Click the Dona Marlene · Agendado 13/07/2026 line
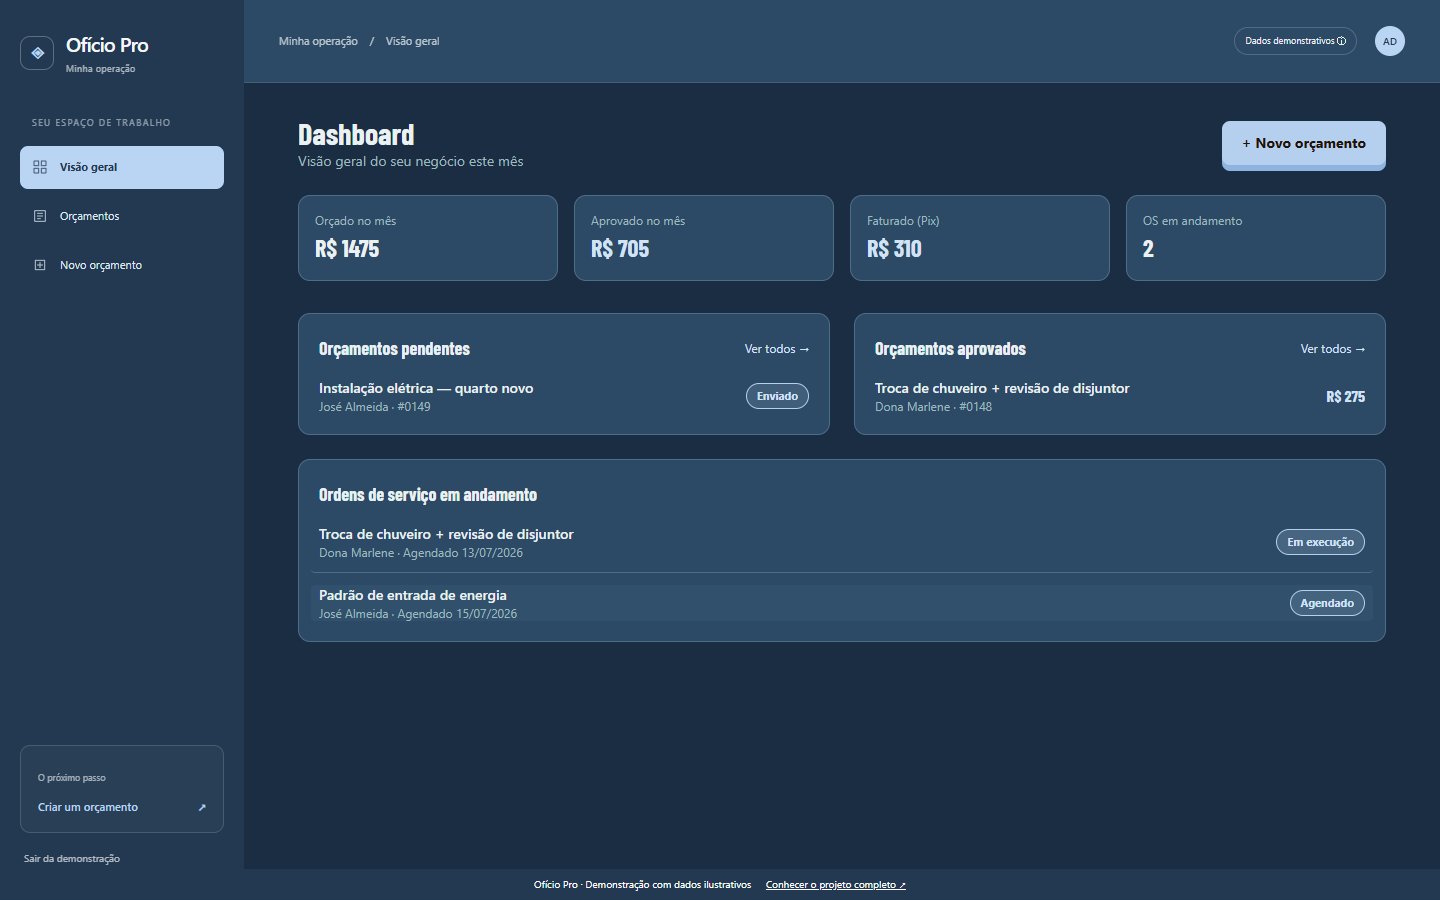Screen dimensions: 1440x900 coord(421,553)
